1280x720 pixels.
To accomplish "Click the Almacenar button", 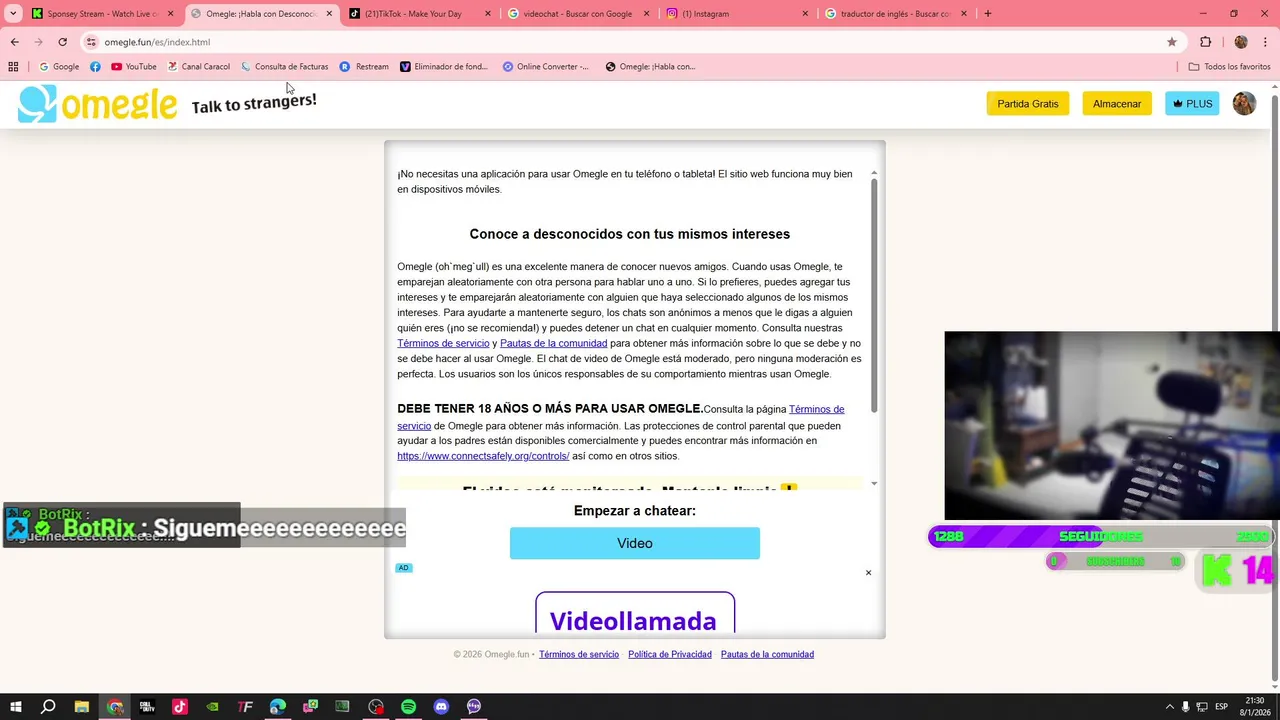I will click(1117, 104).
